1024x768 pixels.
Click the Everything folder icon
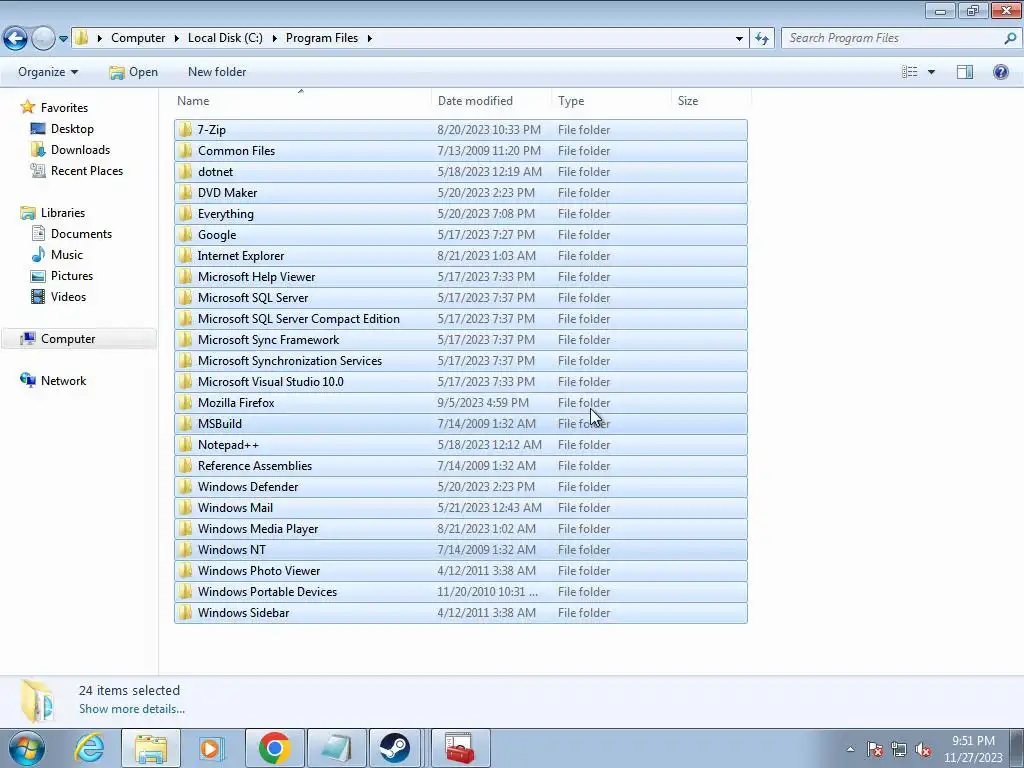(x=185, y=214)
